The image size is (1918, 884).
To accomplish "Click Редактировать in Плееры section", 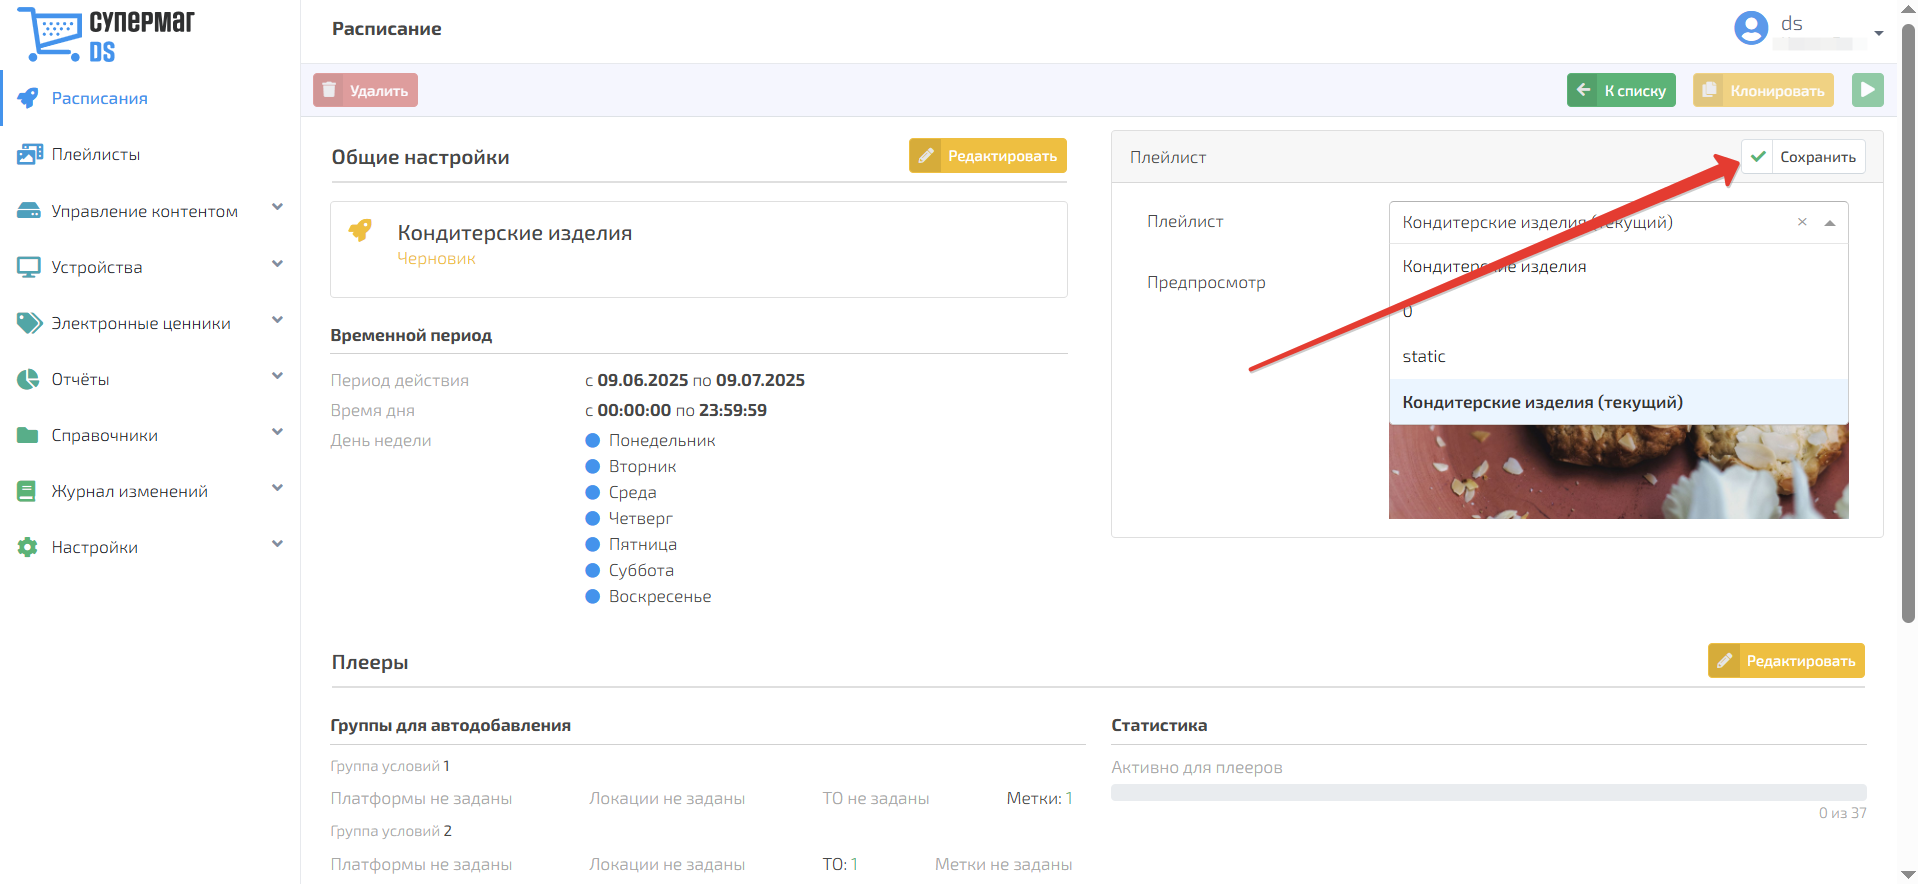I will (x=1786, y=660).
